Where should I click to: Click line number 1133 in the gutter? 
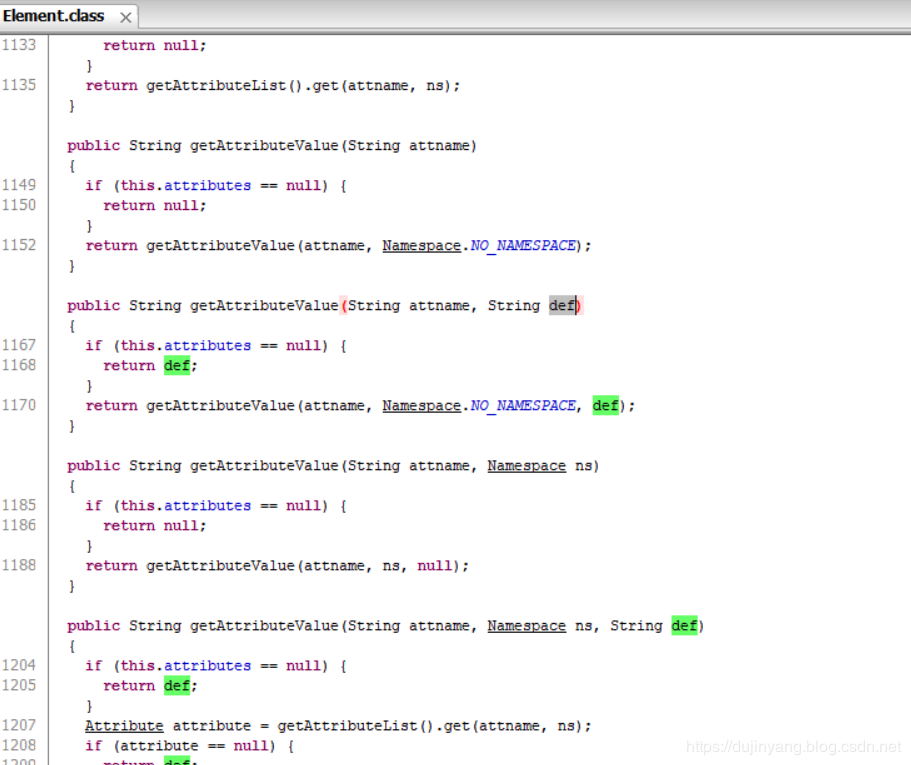(21, 45)
